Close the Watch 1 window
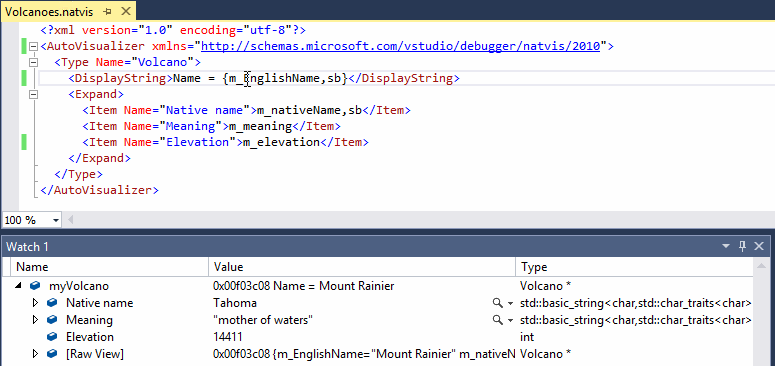 click(759, 246)
